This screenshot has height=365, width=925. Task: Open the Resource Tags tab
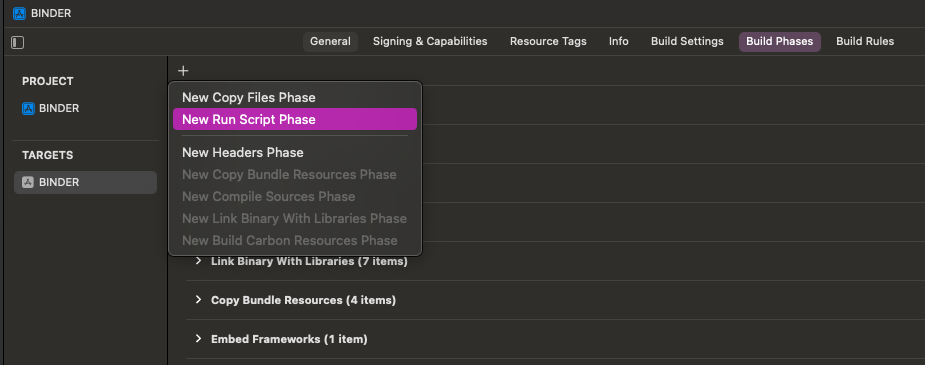tap(548, 41)
